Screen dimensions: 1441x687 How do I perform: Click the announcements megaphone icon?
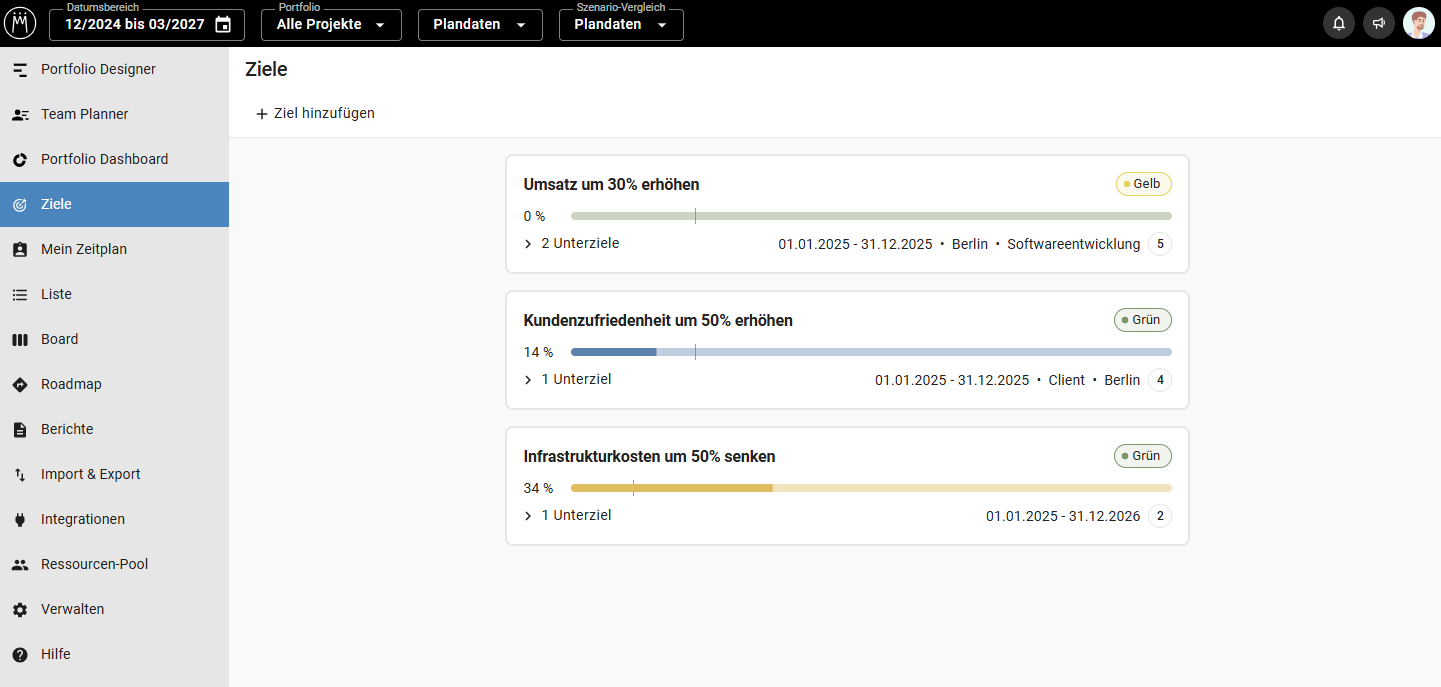(1379, 23)
